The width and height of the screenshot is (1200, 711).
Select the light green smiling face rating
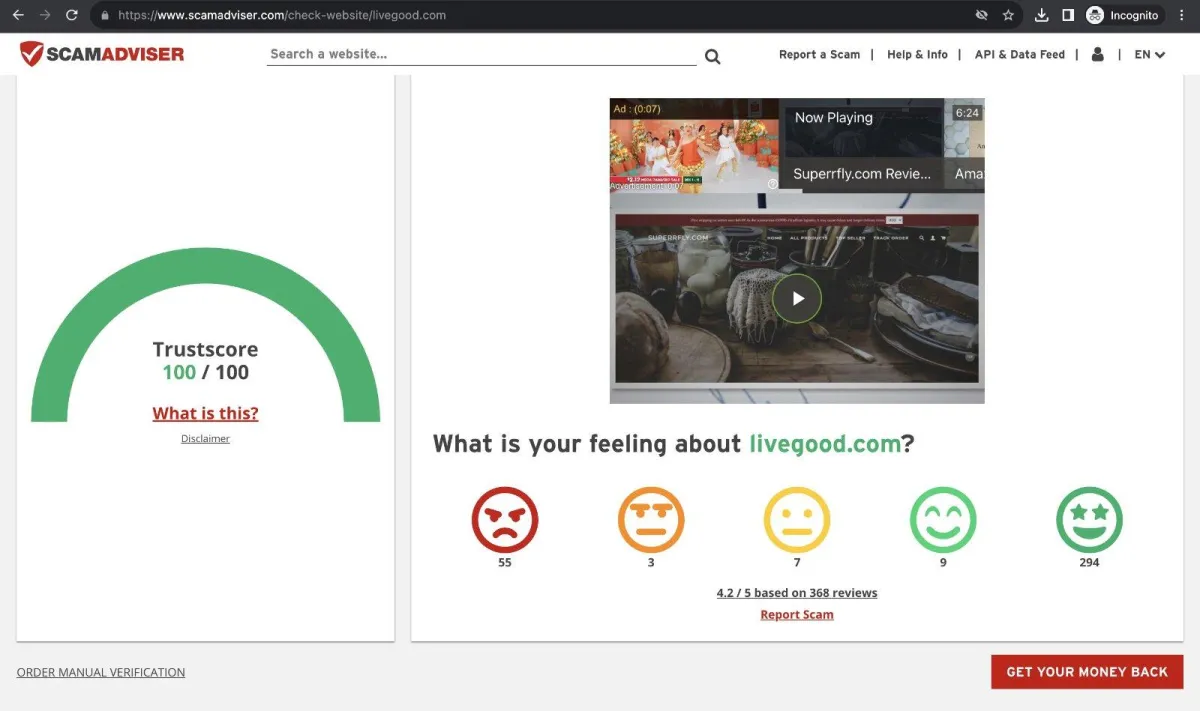tap(943, 520)
